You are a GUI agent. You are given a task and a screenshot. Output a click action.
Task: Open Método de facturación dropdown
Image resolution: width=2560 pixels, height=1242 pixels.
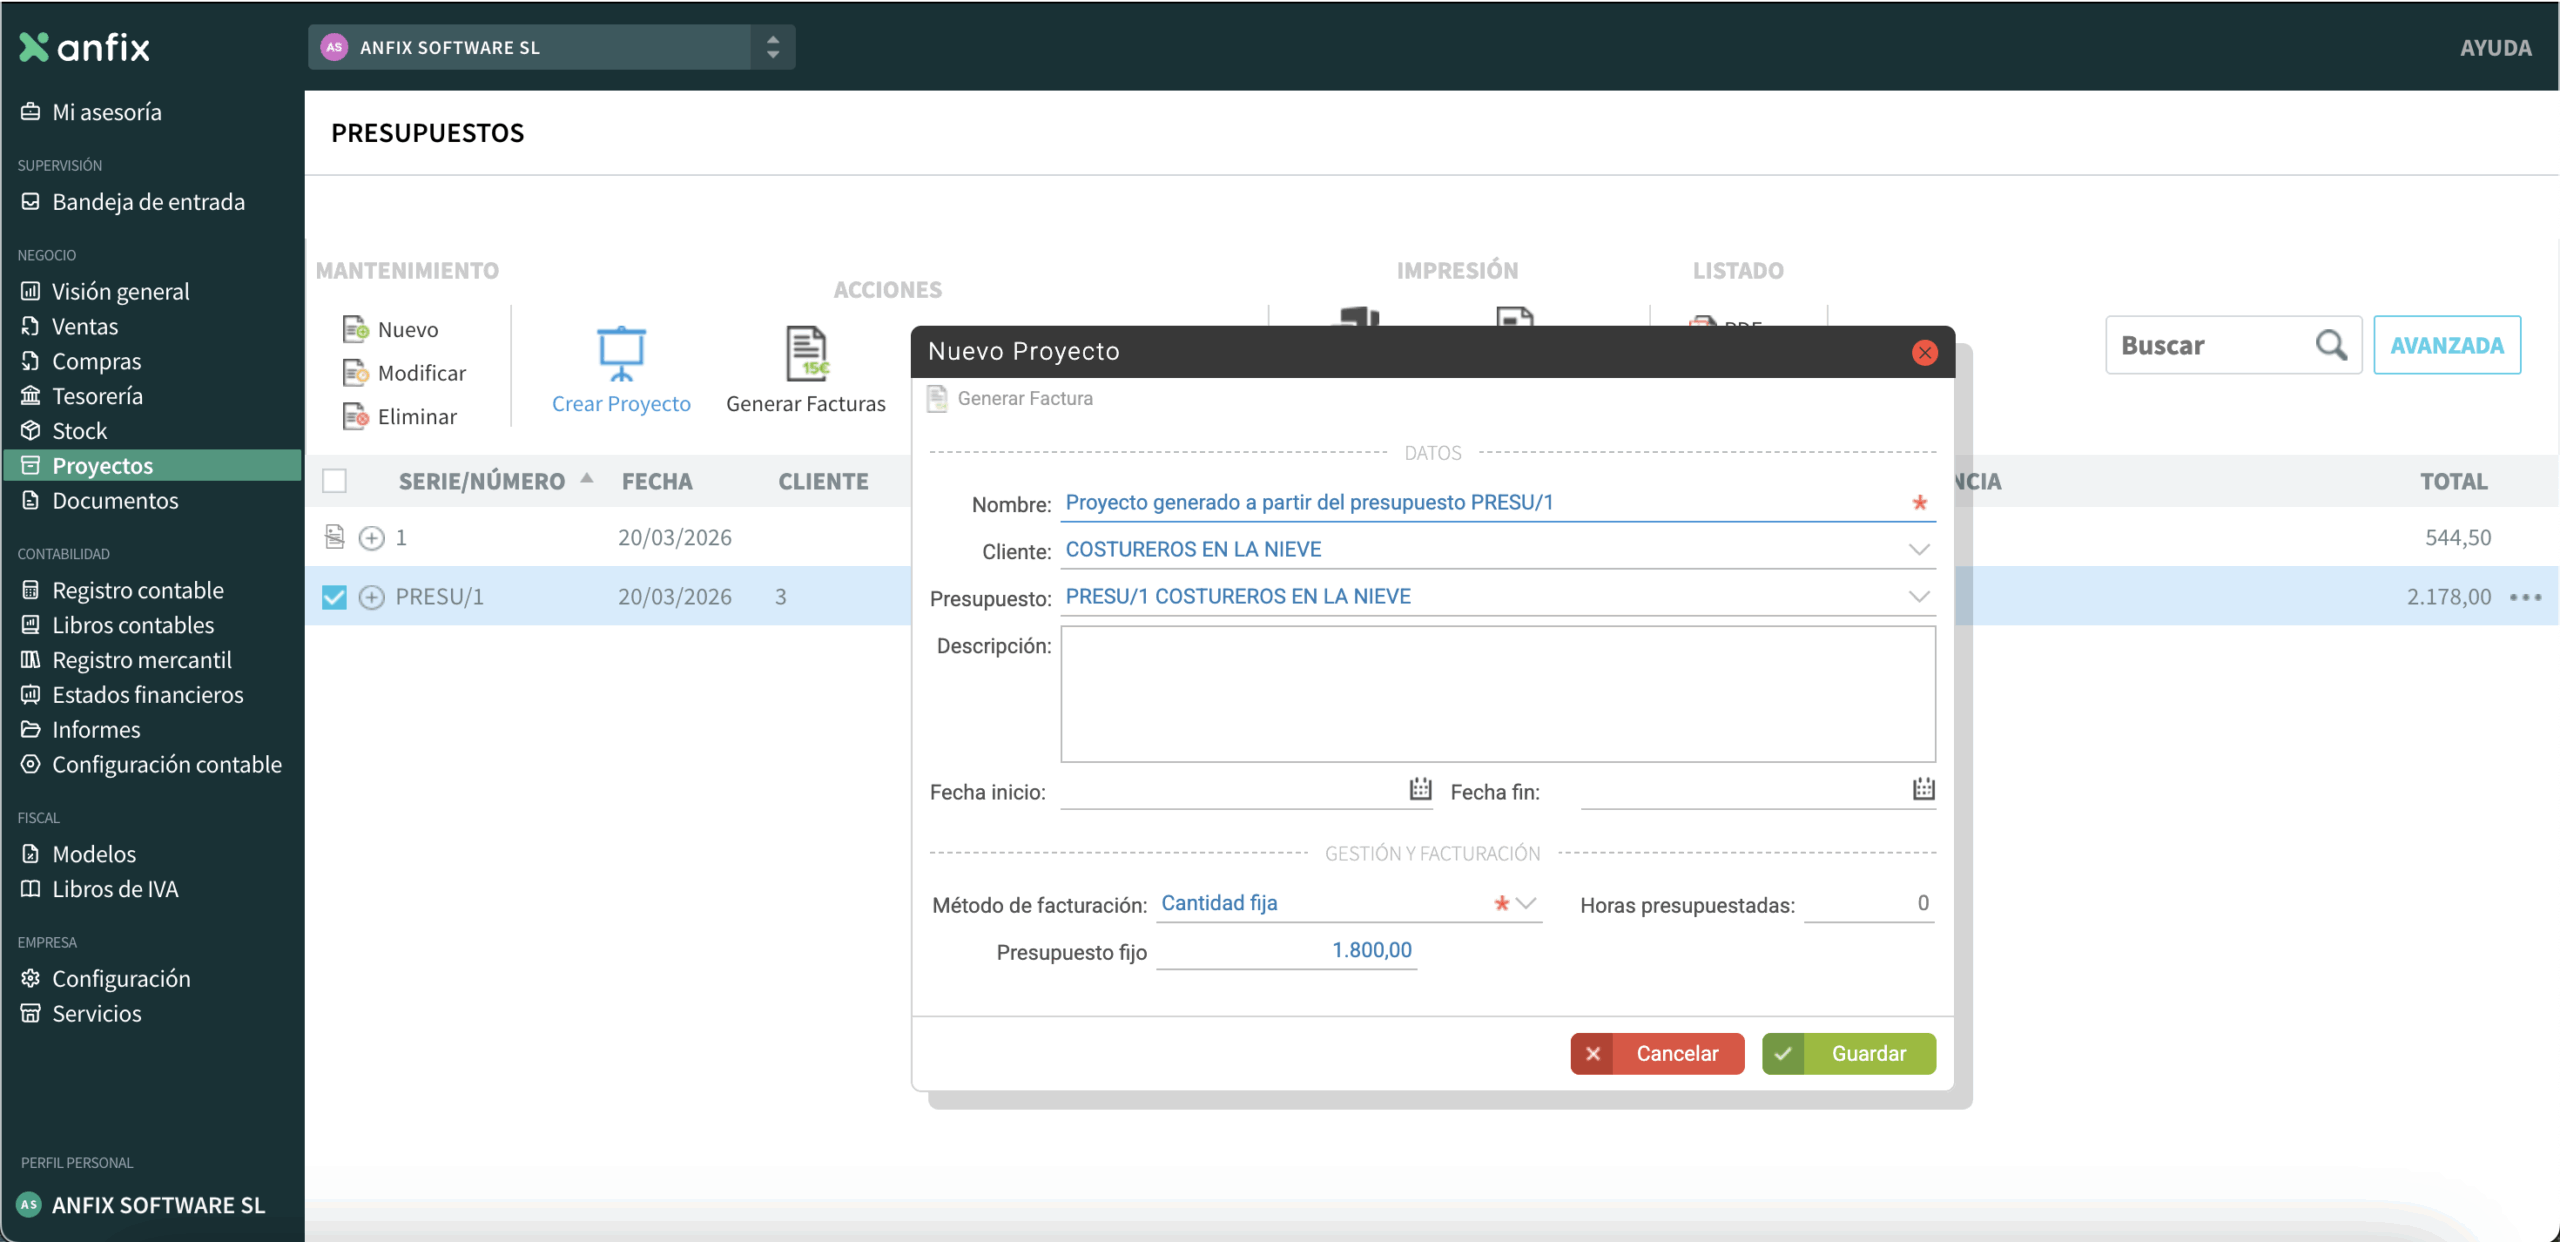tap(1526, 903)
